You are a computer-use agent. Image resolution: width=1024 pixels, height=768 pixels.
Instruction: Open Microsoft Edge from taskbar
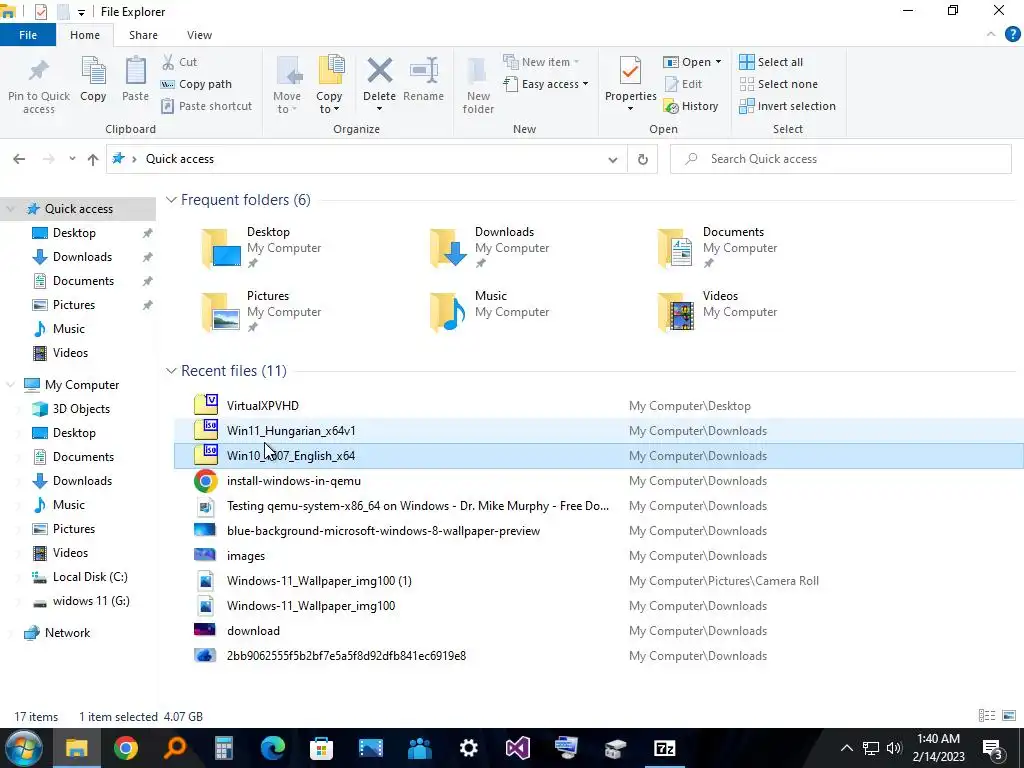(x=272, y=748)
